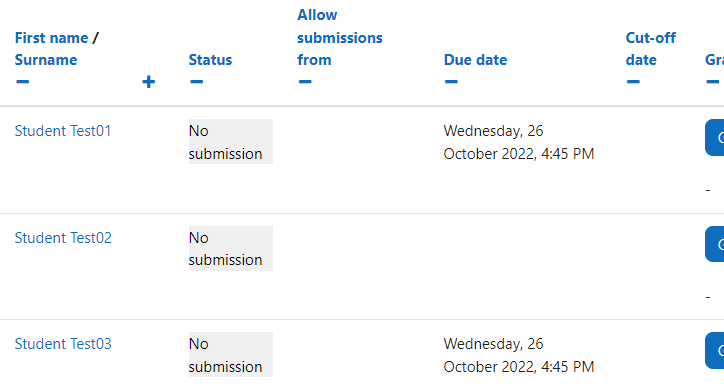Sort by Due date header

(475, 60)
